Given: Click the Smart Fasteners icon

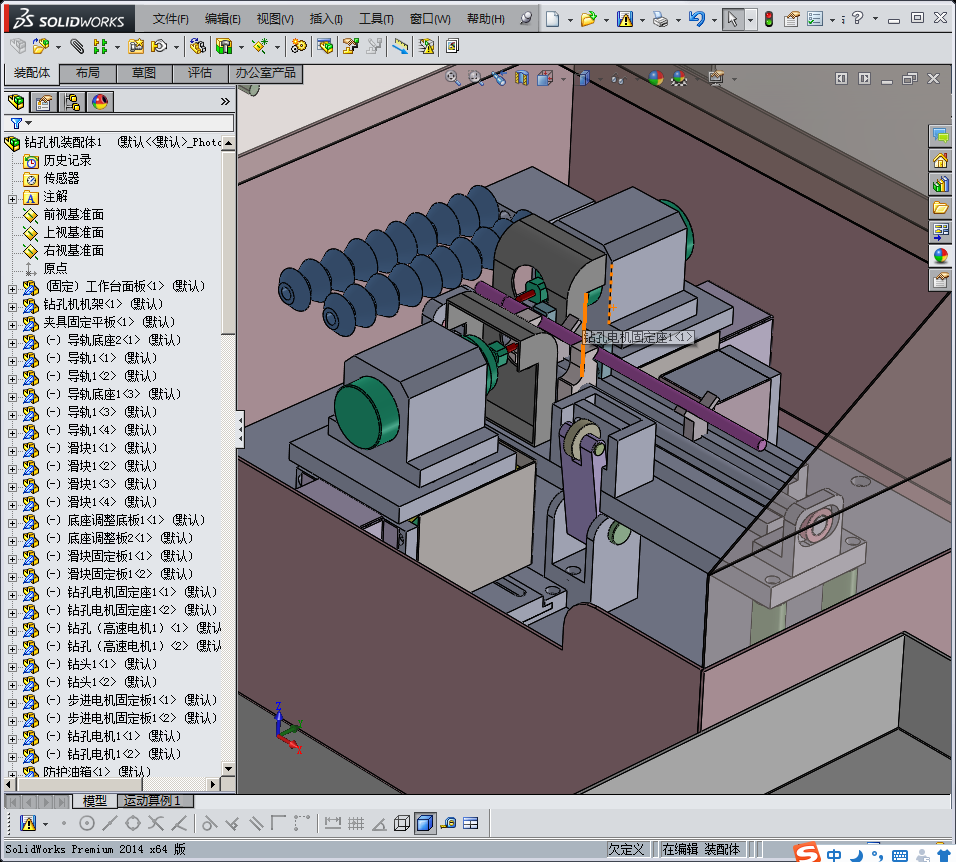Looking at the screenshot, I should pos(136,46).
